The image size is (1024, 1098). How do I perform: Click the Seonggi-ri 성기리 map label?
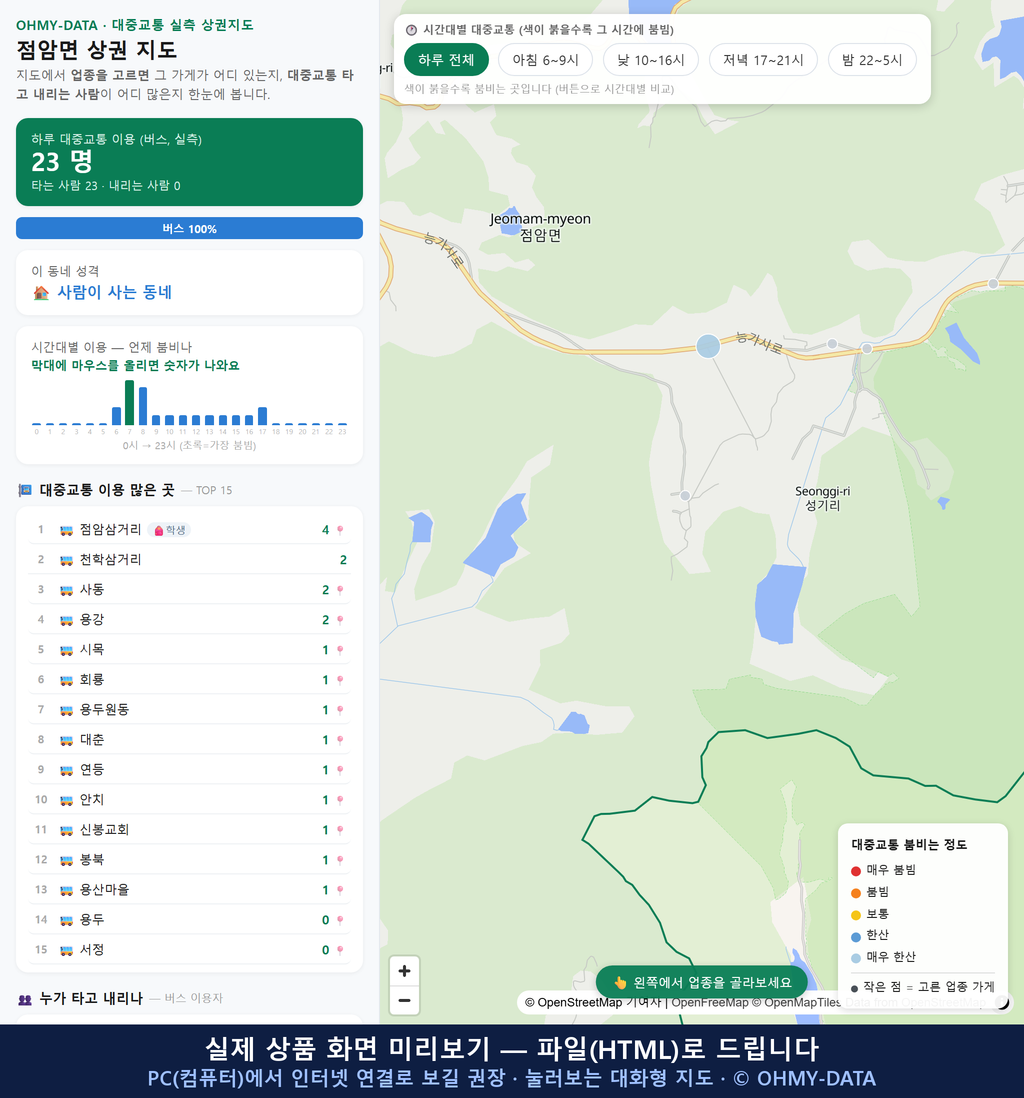[x=822, y=498]
